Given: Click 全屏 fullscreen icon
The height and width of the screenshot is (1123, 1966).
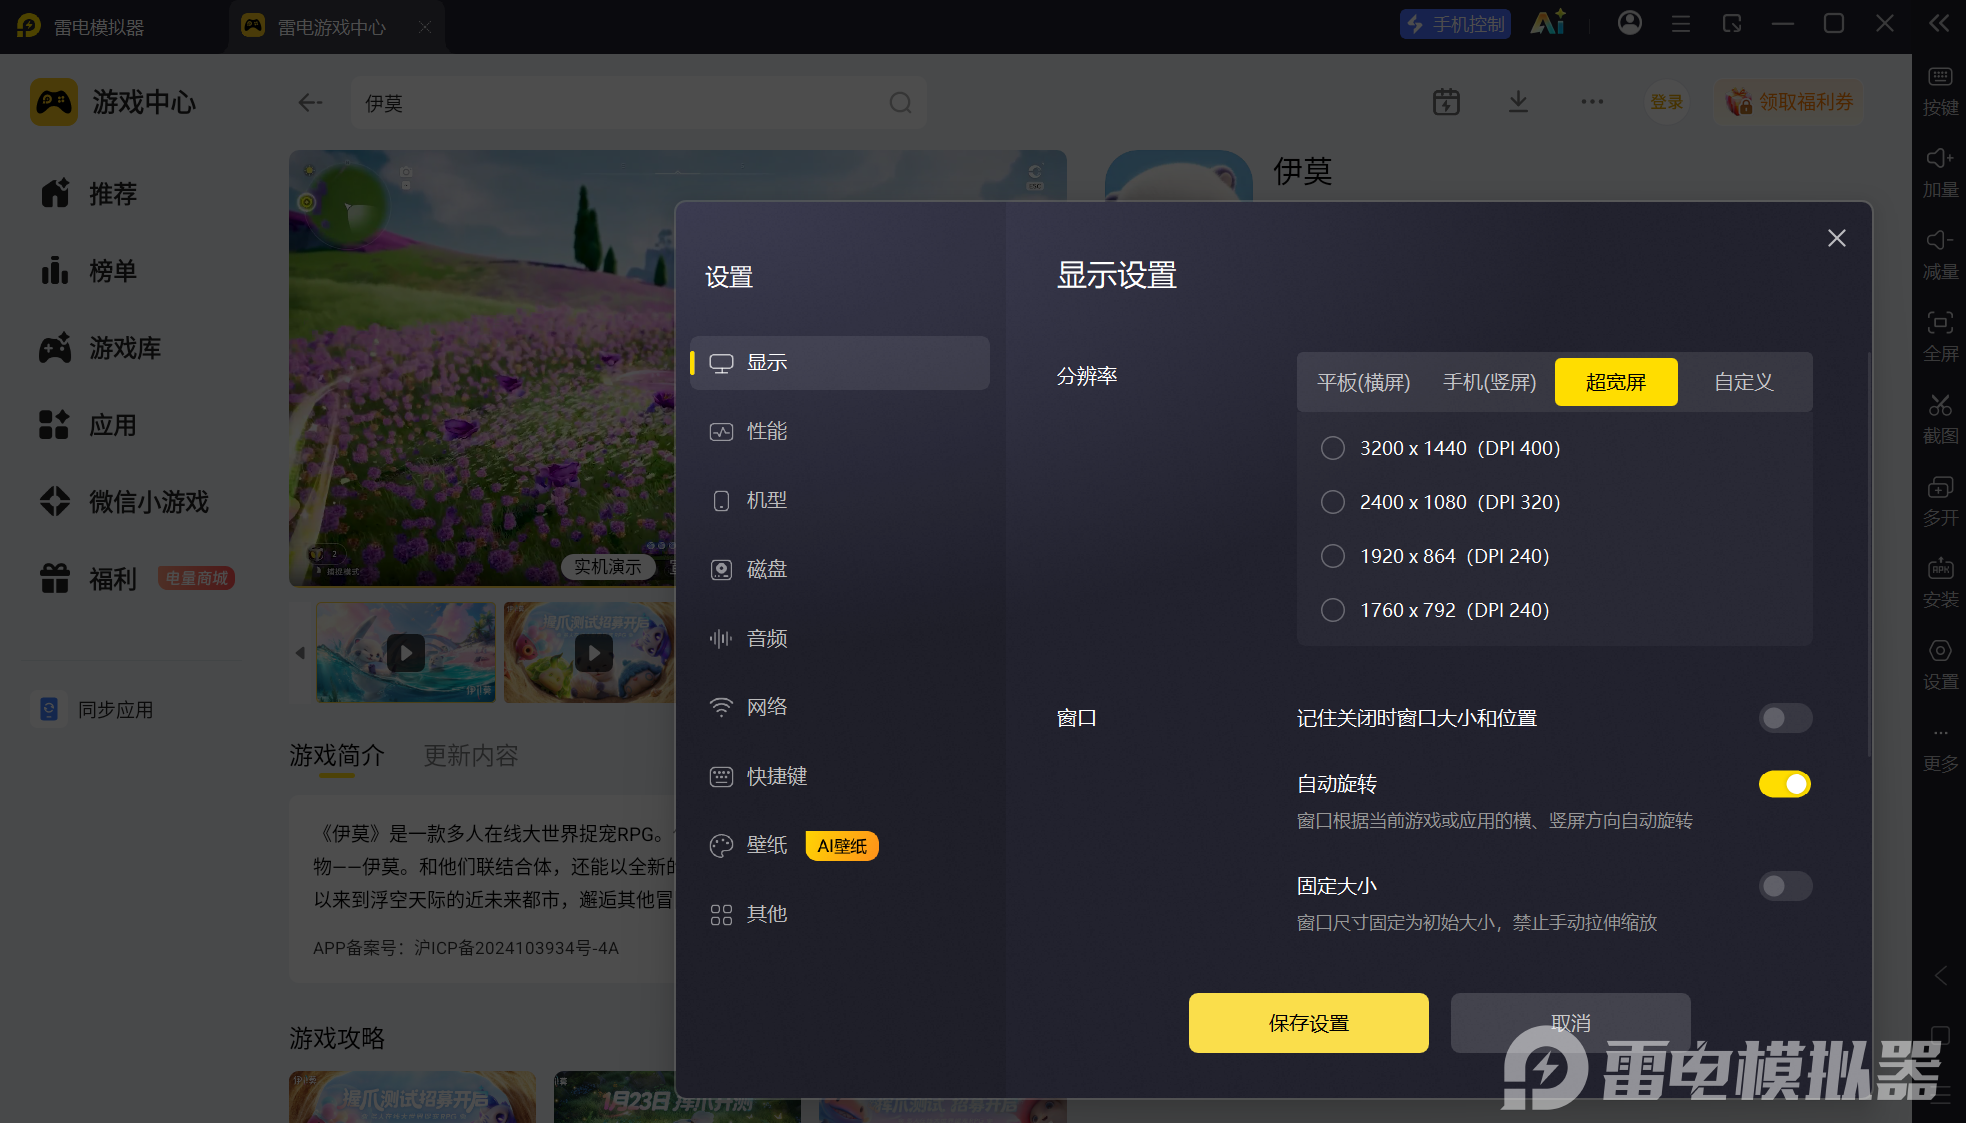Looking at the screenshot, I should [1940, 336].
